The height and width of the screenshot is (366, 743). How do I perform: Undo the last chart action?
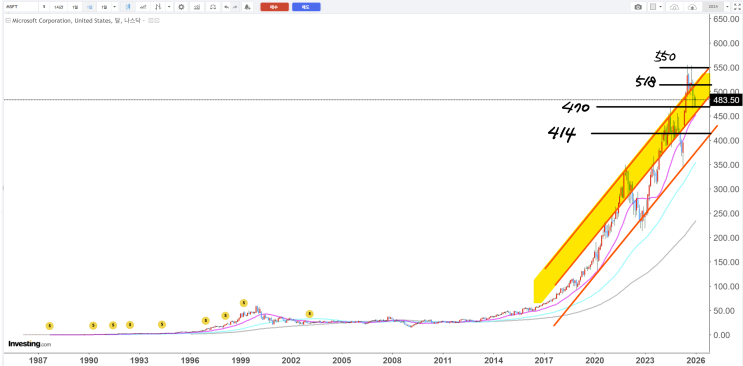227,7
